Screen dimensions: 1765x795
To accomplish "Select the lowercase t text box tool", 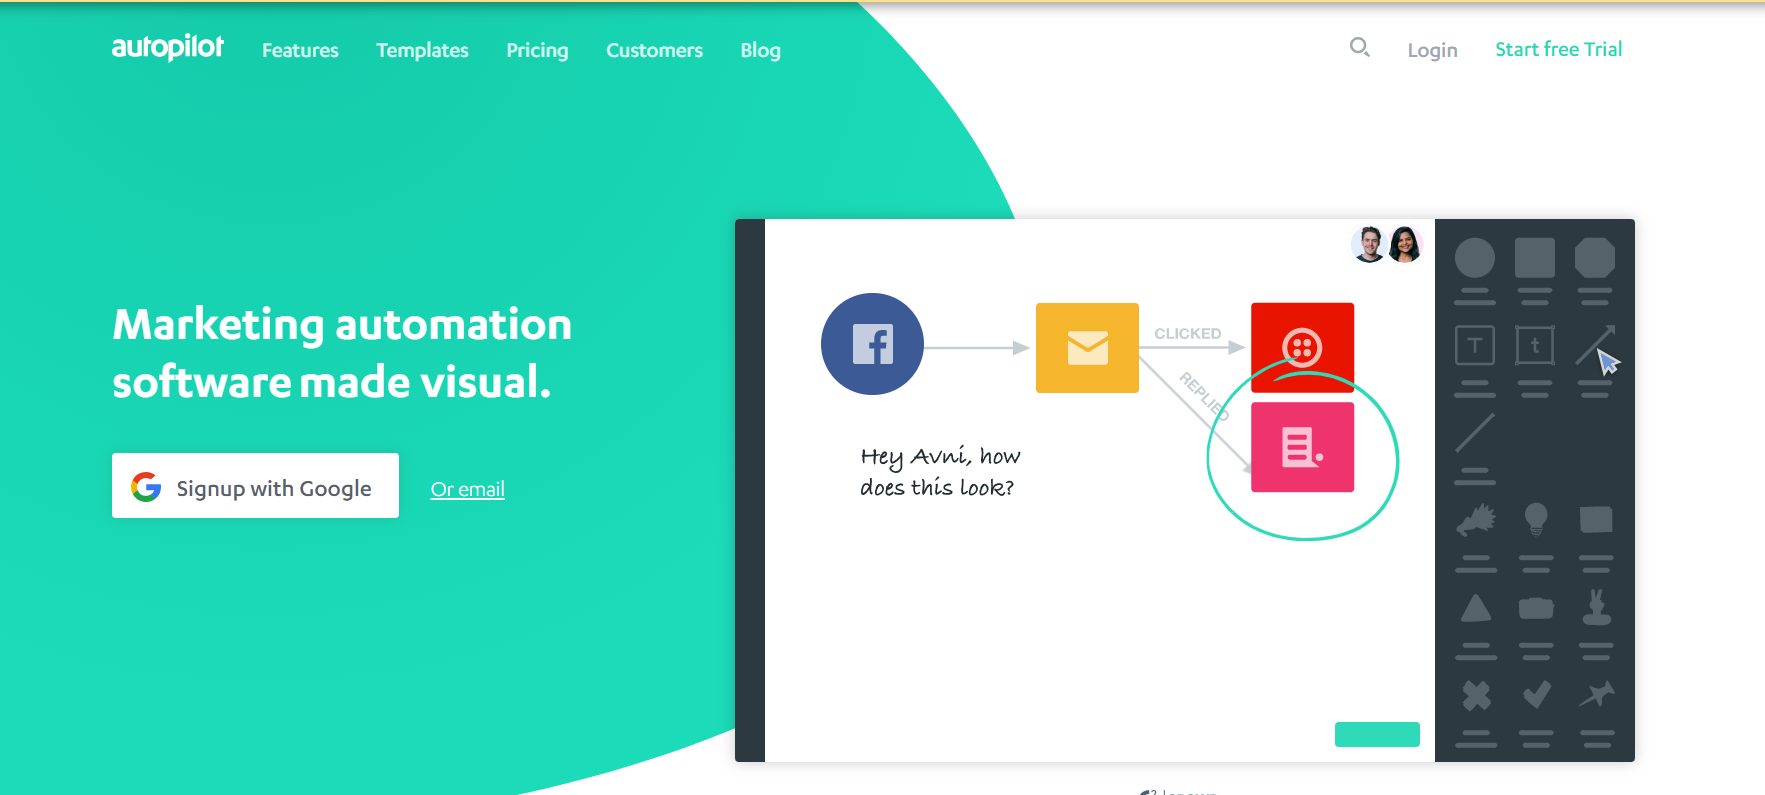I will tap(1535, 346).
